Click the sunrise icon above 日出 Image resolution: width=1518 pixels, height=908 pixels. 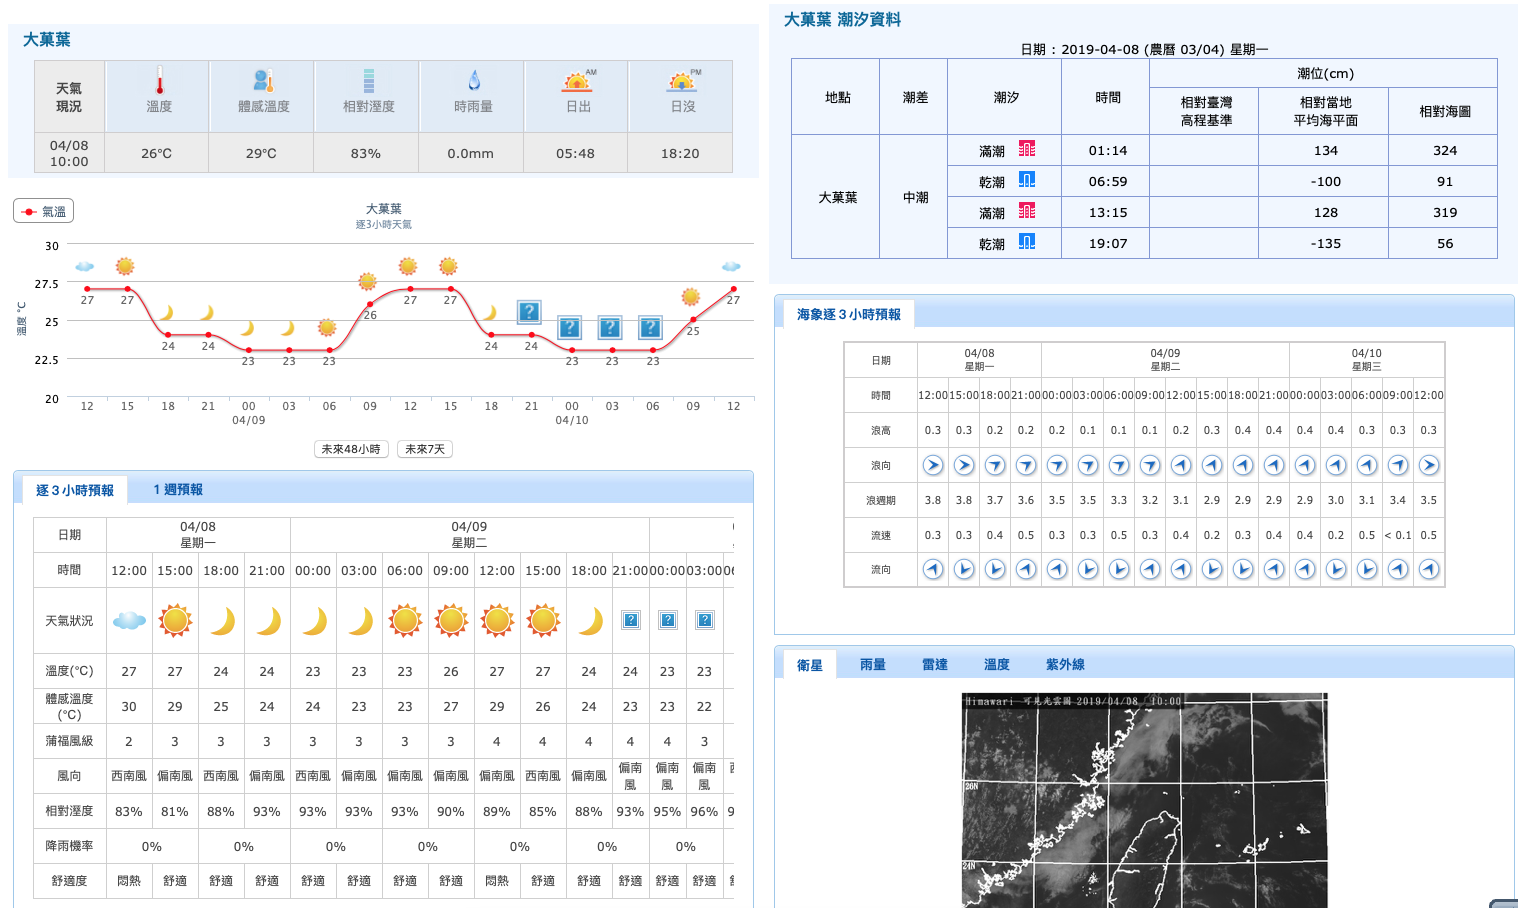[578, 81]
